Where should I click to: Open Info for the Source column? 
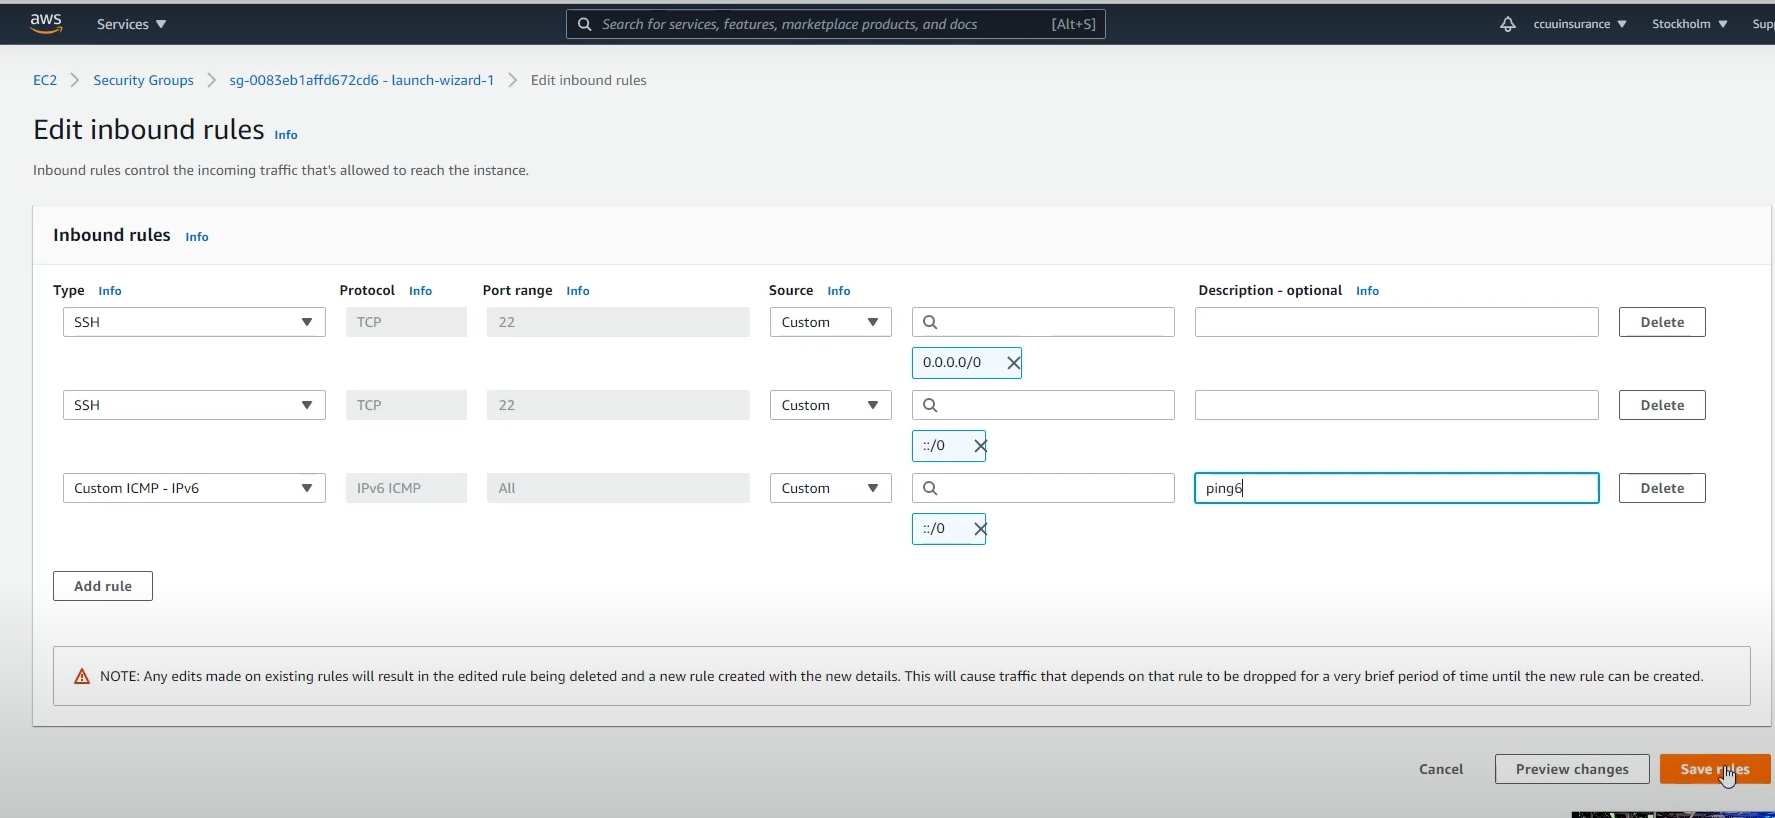point(839,291)
